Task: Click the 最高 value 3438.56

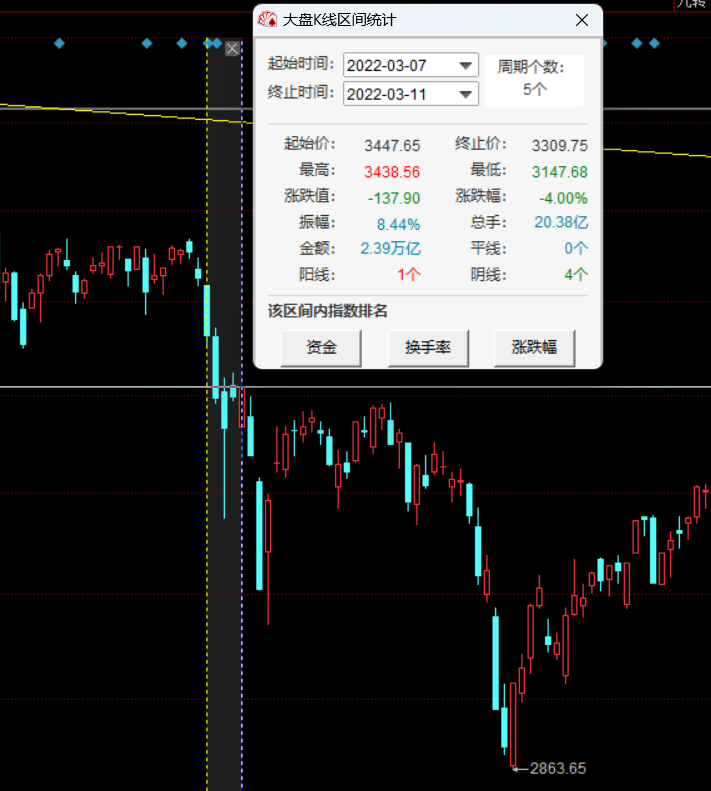Action: (x=392, y=172)
